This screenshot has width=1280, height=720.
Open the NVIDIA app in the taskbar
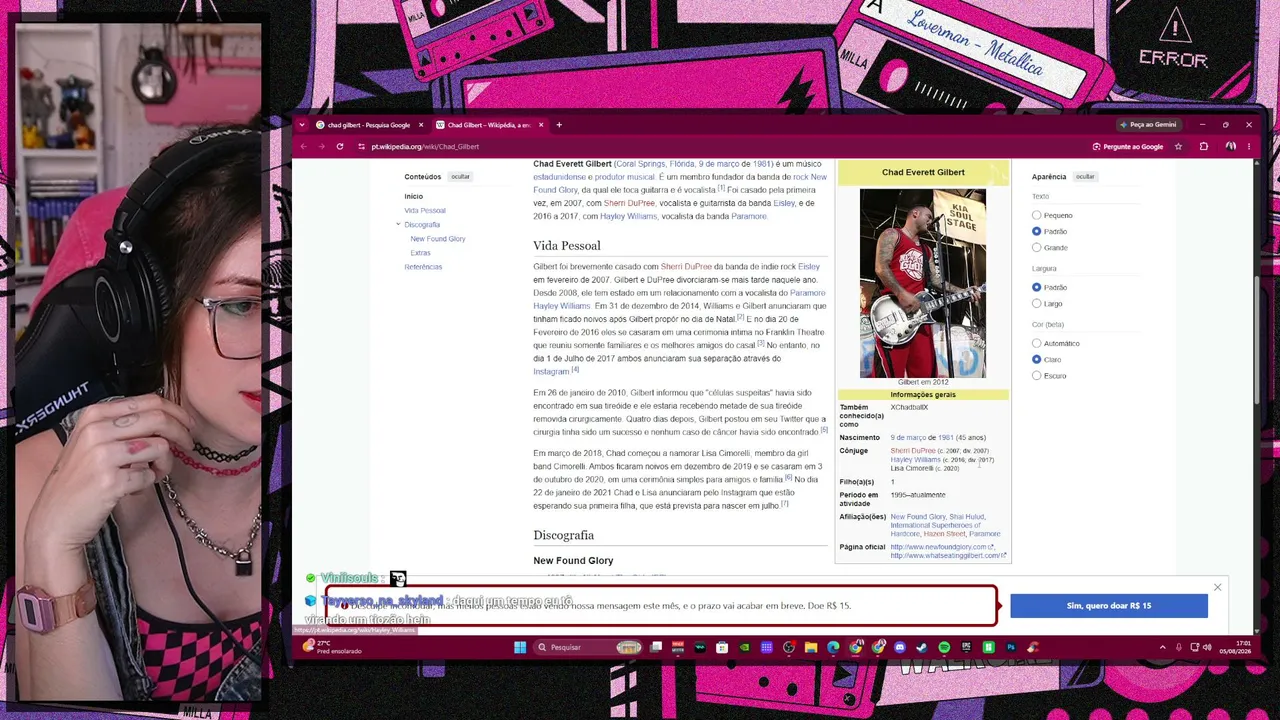click(x=744, y=647)
